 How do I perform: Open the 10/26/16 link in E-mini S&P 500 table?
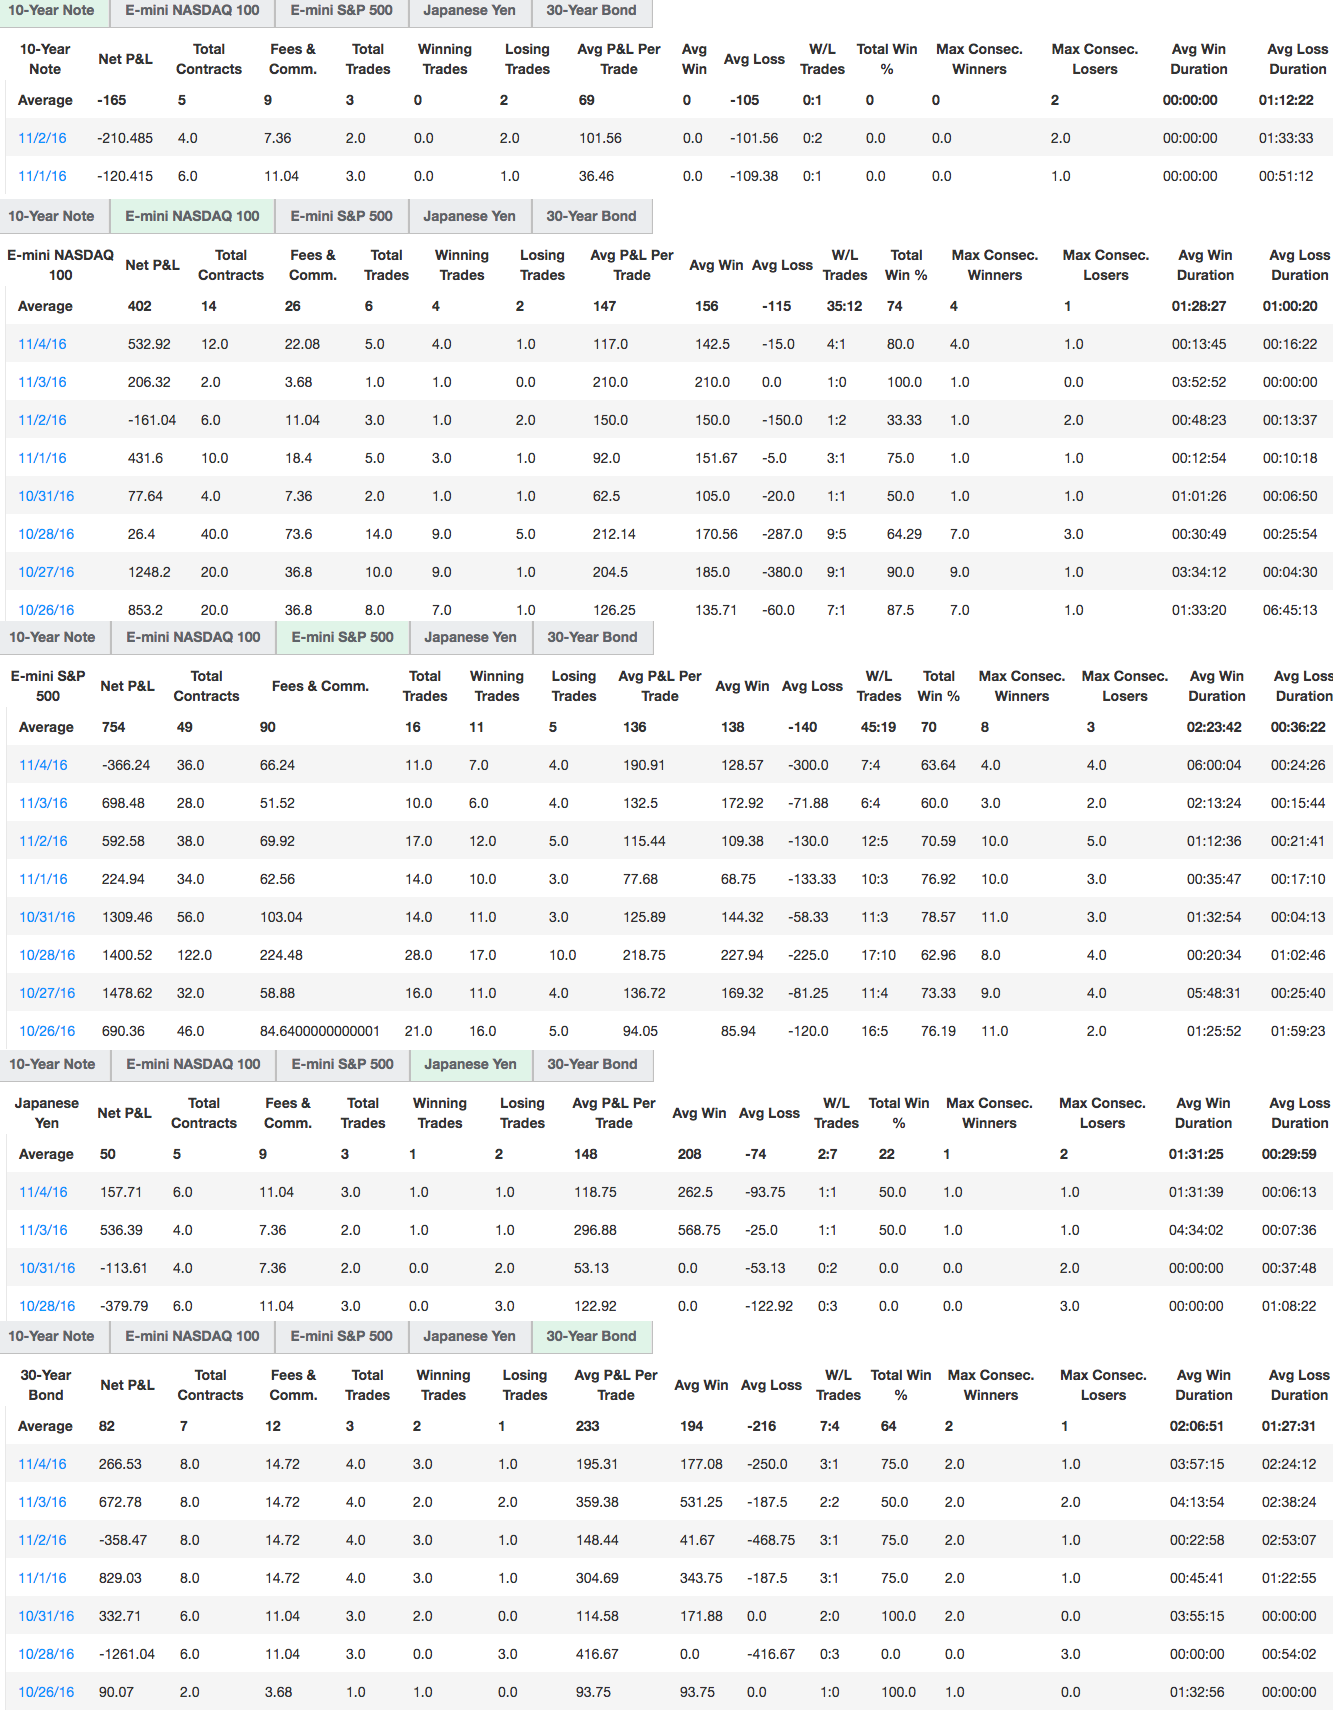coord(47,1031)
